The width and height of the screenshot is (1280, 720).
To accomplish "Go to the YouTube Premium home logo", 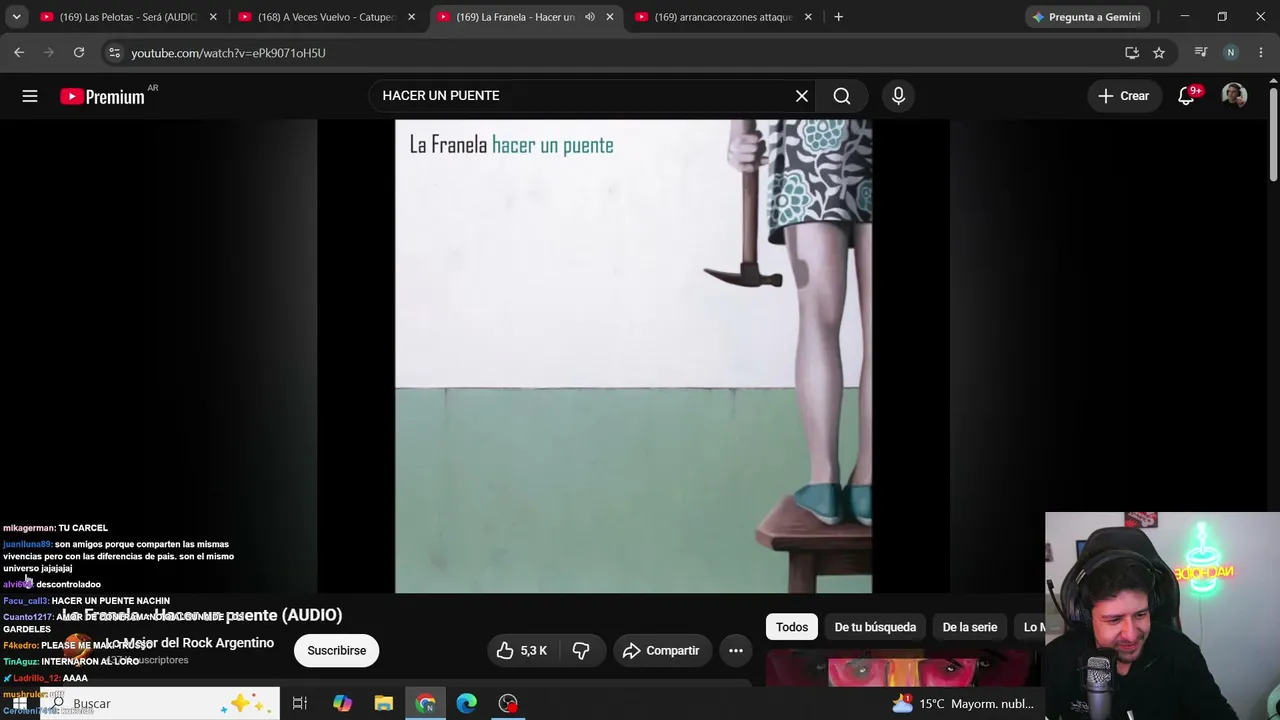I will [102, 96].
